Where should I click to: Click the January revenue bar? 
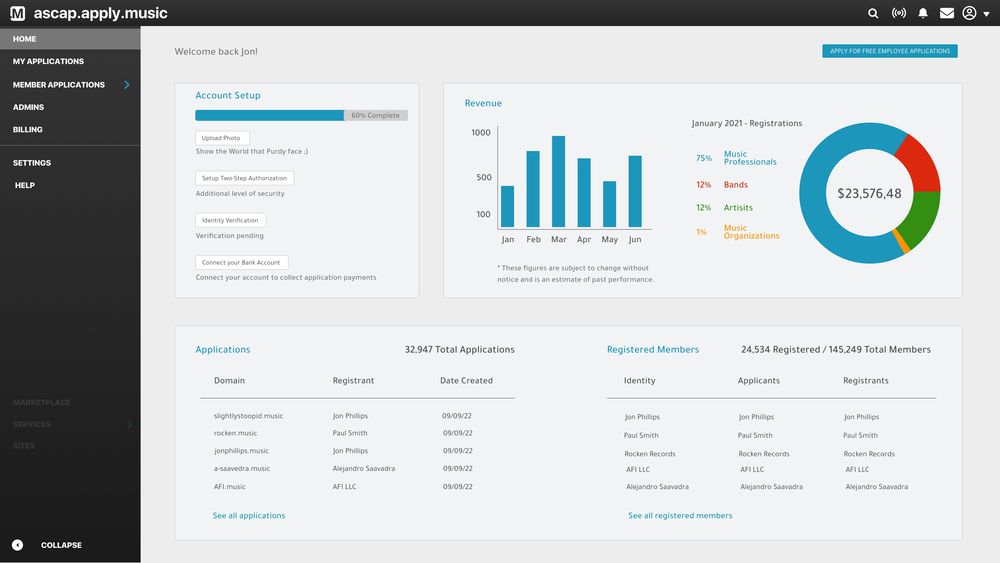click(507, 207)
